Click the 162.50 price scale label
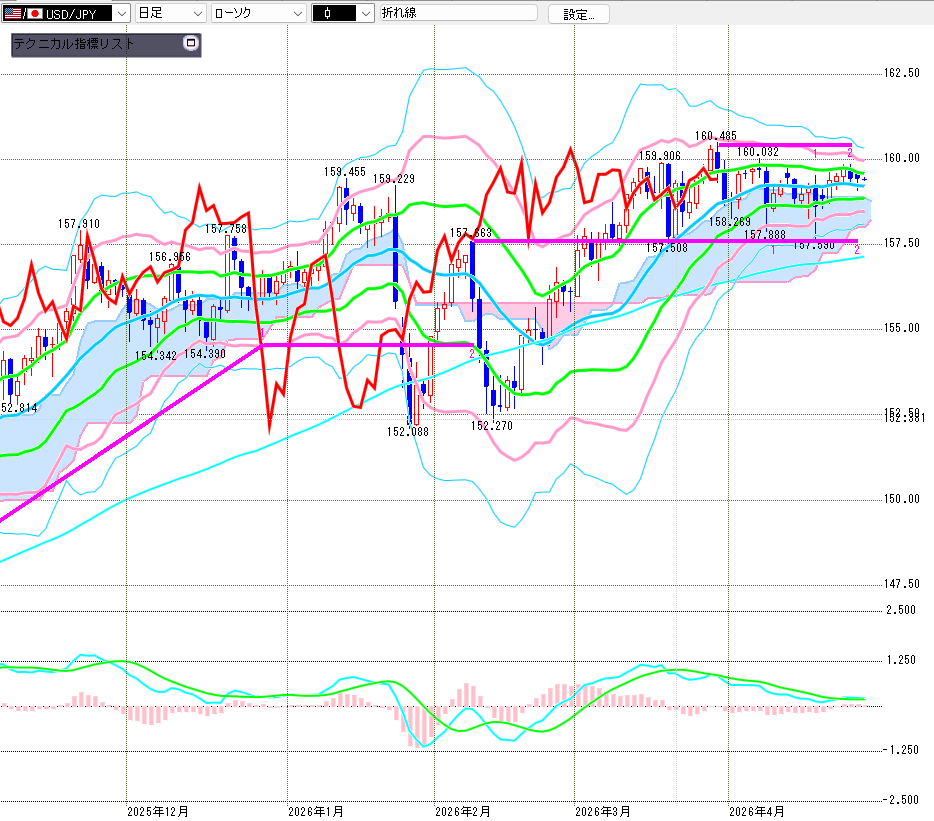Screen dimensions: 934x821 pos(902,73)
